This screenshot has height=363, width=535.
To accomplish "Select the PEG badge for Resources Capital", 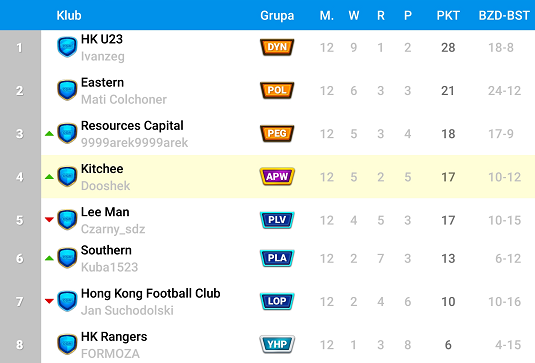I will click(277, 133).
